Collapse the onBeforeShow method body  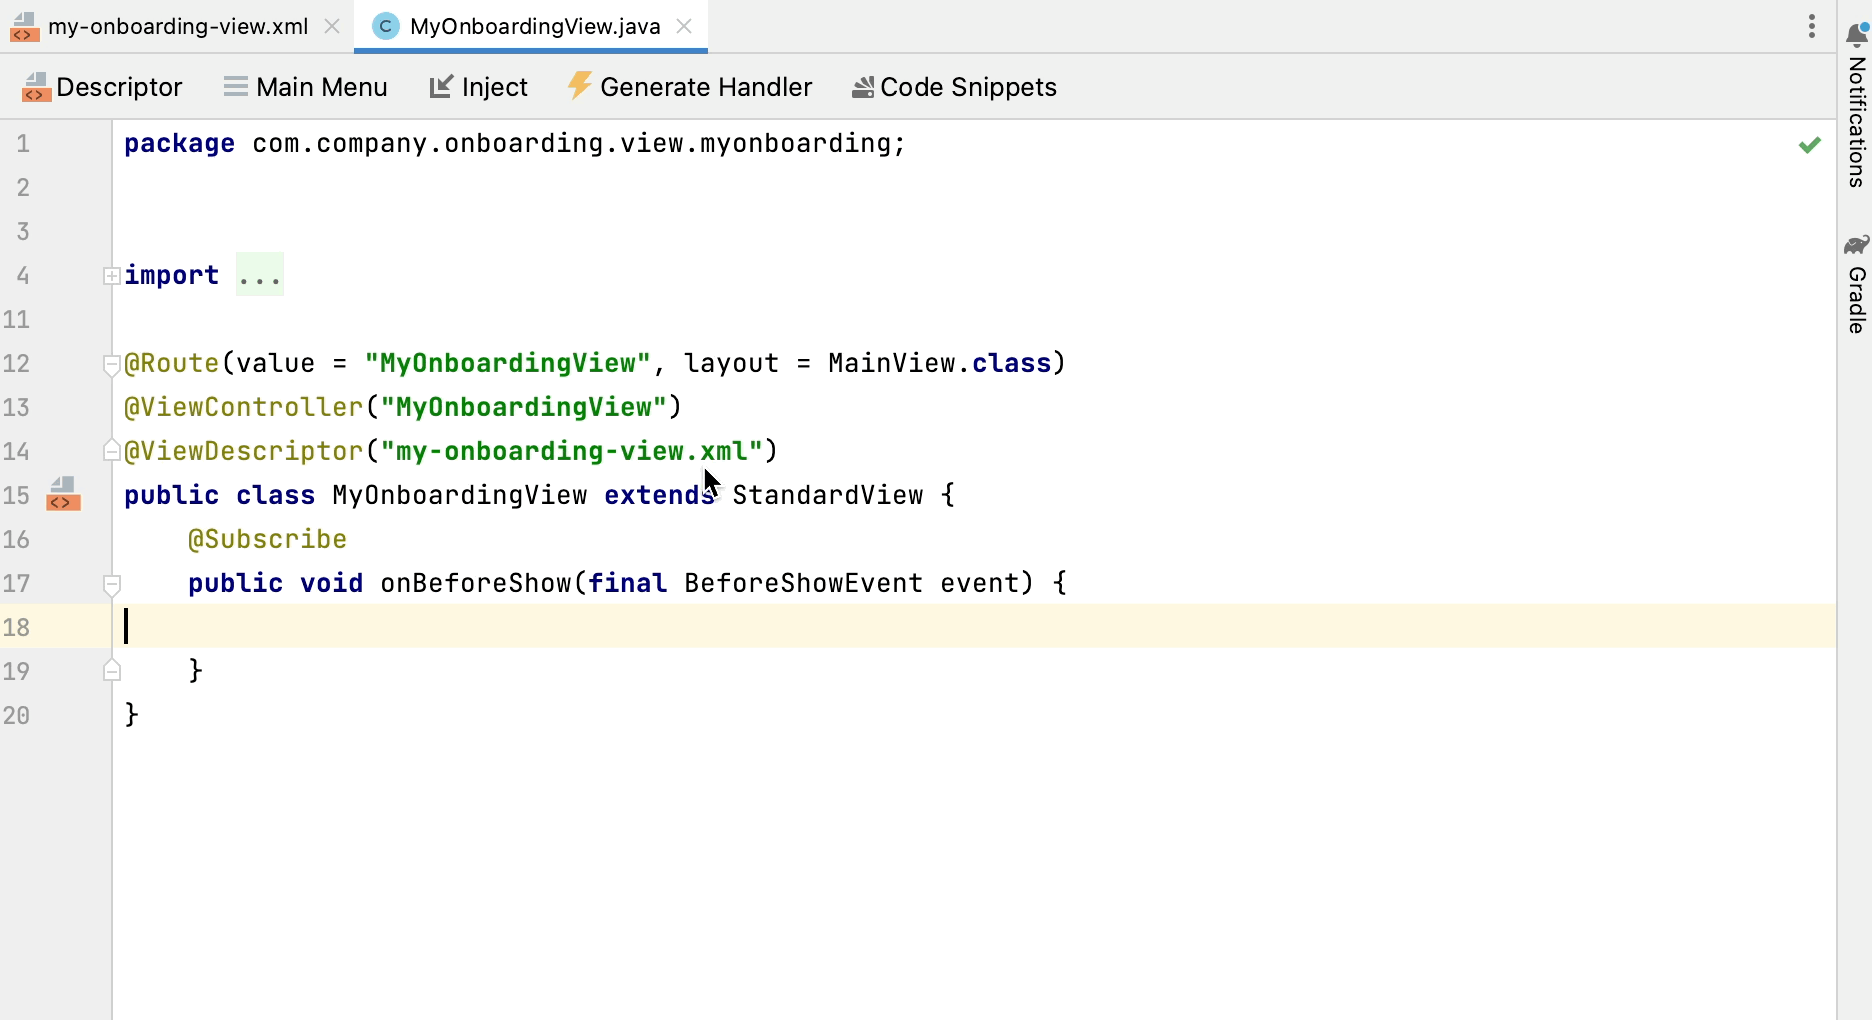point(112,584)
